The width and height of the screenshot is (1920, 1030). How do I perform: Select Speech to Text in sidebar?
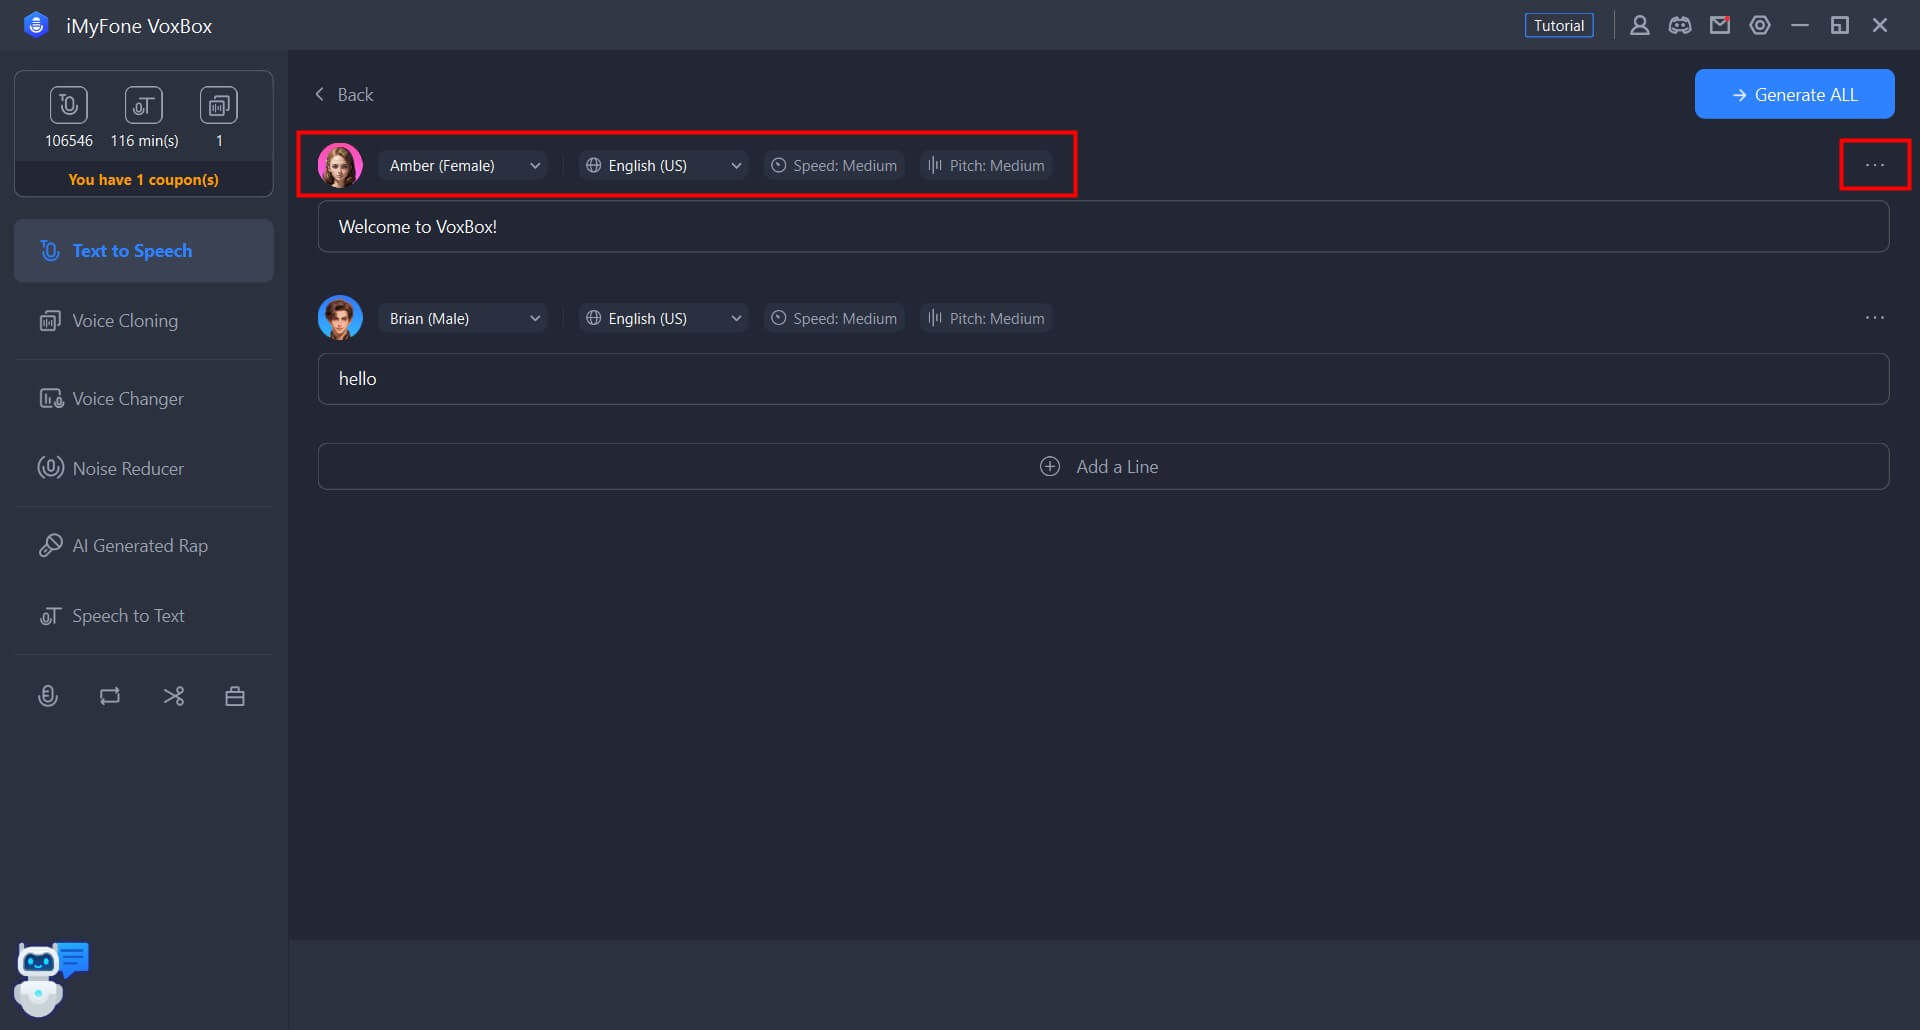click(x=144, y=616)
